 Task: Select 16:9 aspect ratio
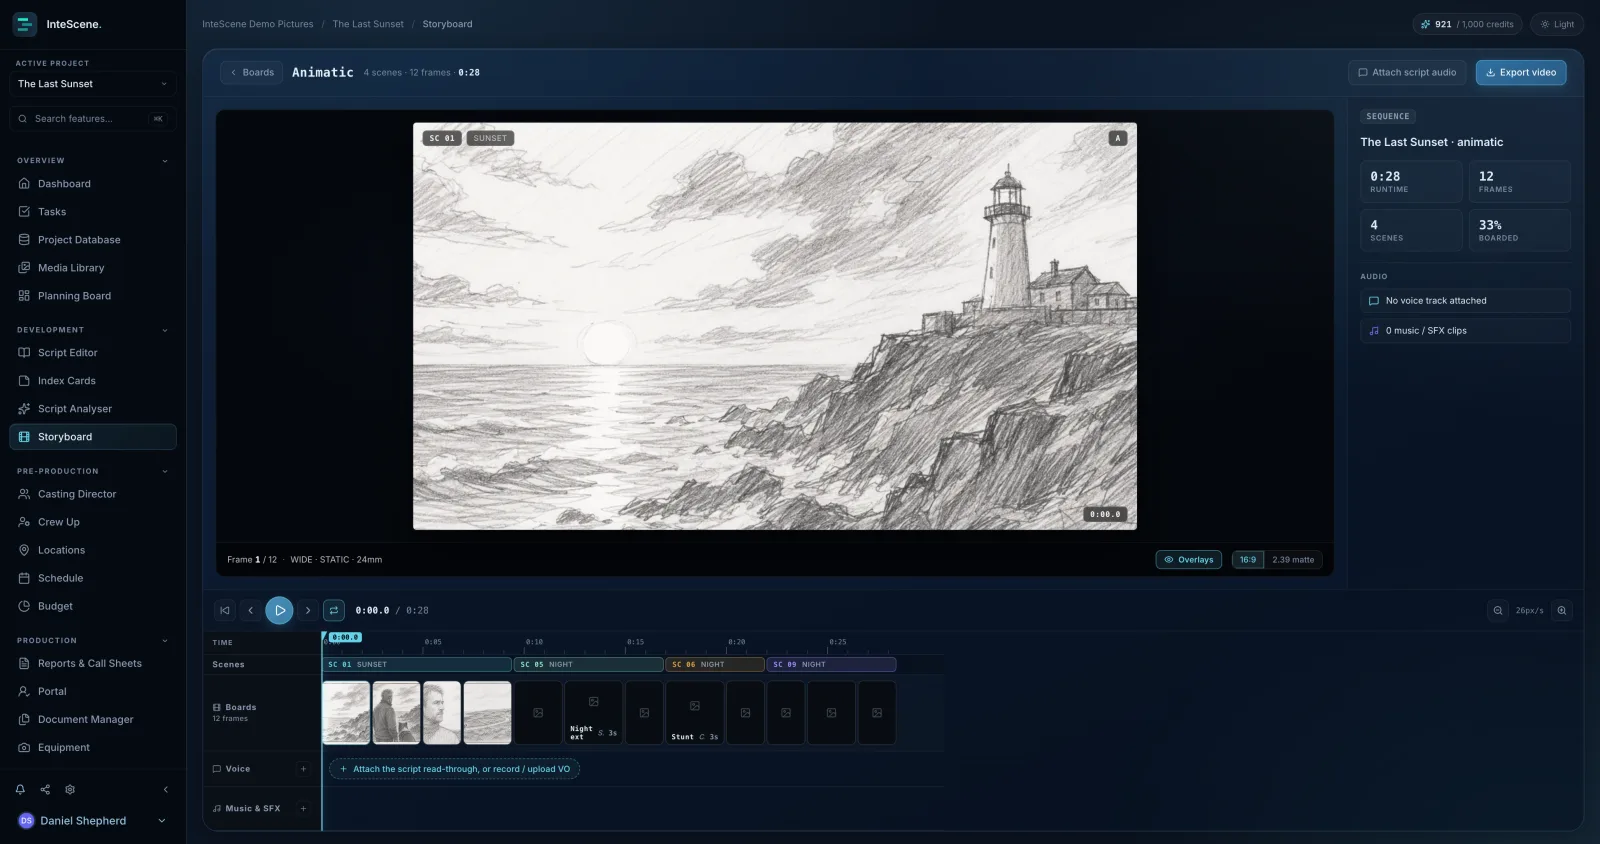[x=1248, y=560]
